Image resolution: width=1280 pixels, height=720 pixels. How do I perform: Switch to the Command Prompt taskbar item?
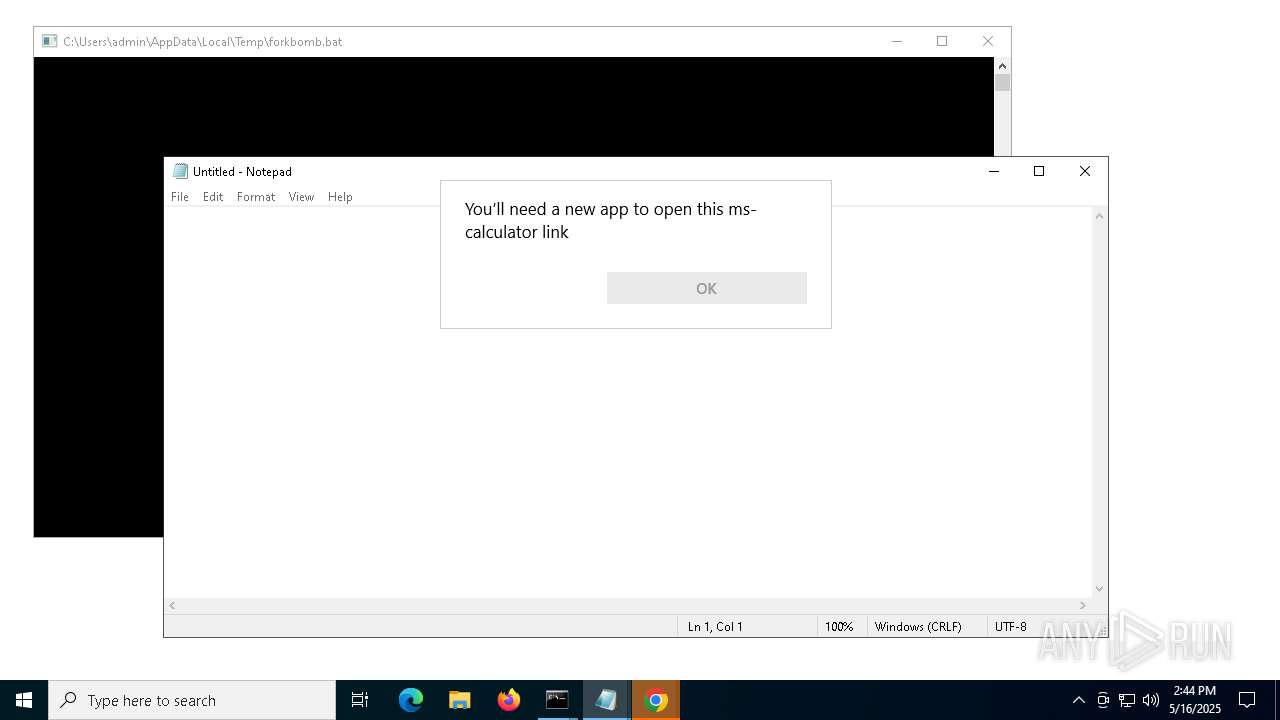[x=558, y=700]
